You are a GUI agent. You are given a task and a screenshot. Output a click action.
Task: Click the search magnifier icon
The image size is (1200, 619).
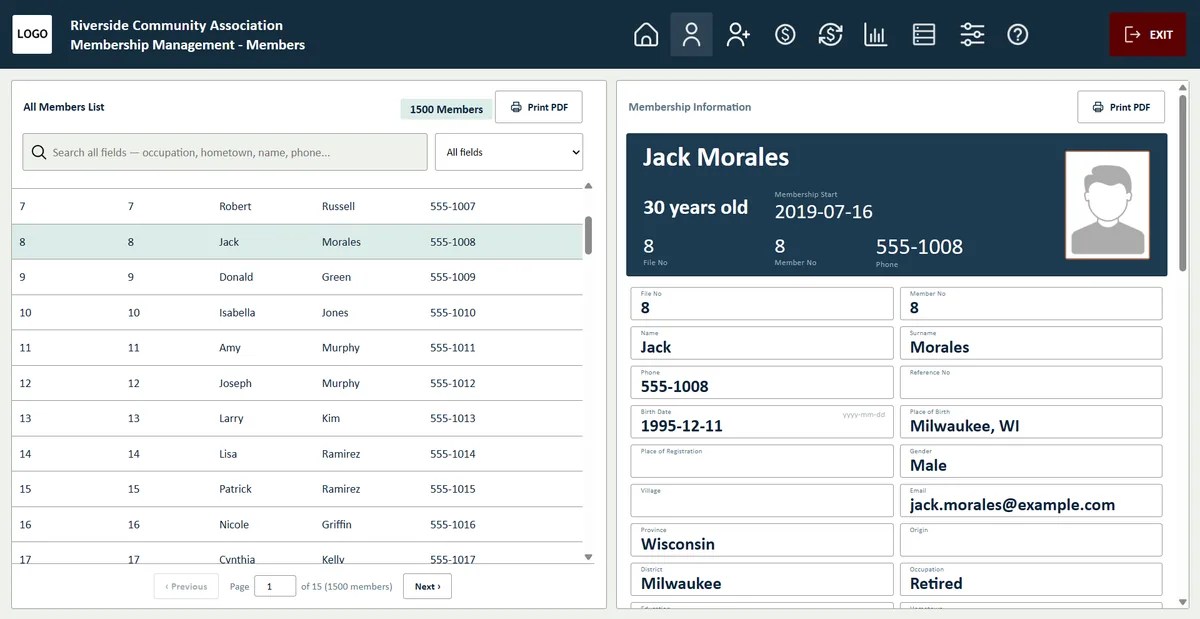pyautogui.click(x=39, y=152)
